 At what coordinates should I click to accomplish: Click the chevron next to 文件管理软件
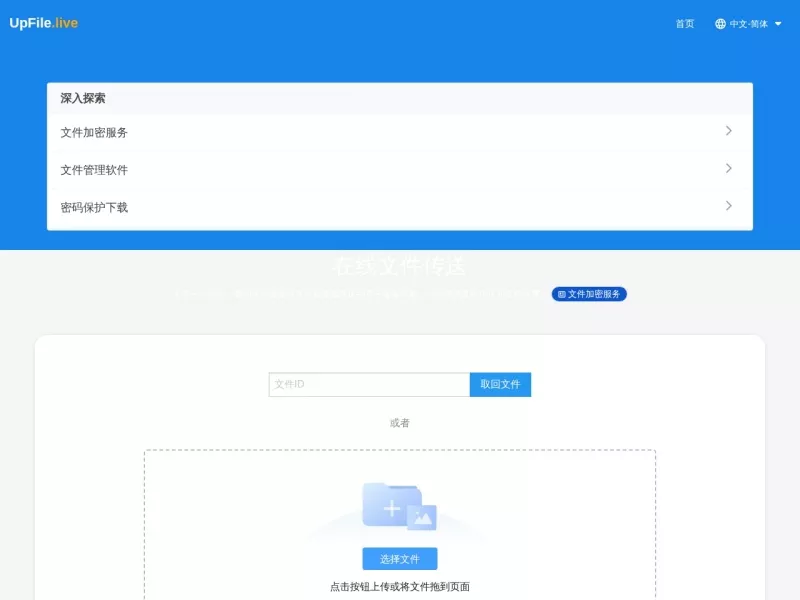click(729, 168)
